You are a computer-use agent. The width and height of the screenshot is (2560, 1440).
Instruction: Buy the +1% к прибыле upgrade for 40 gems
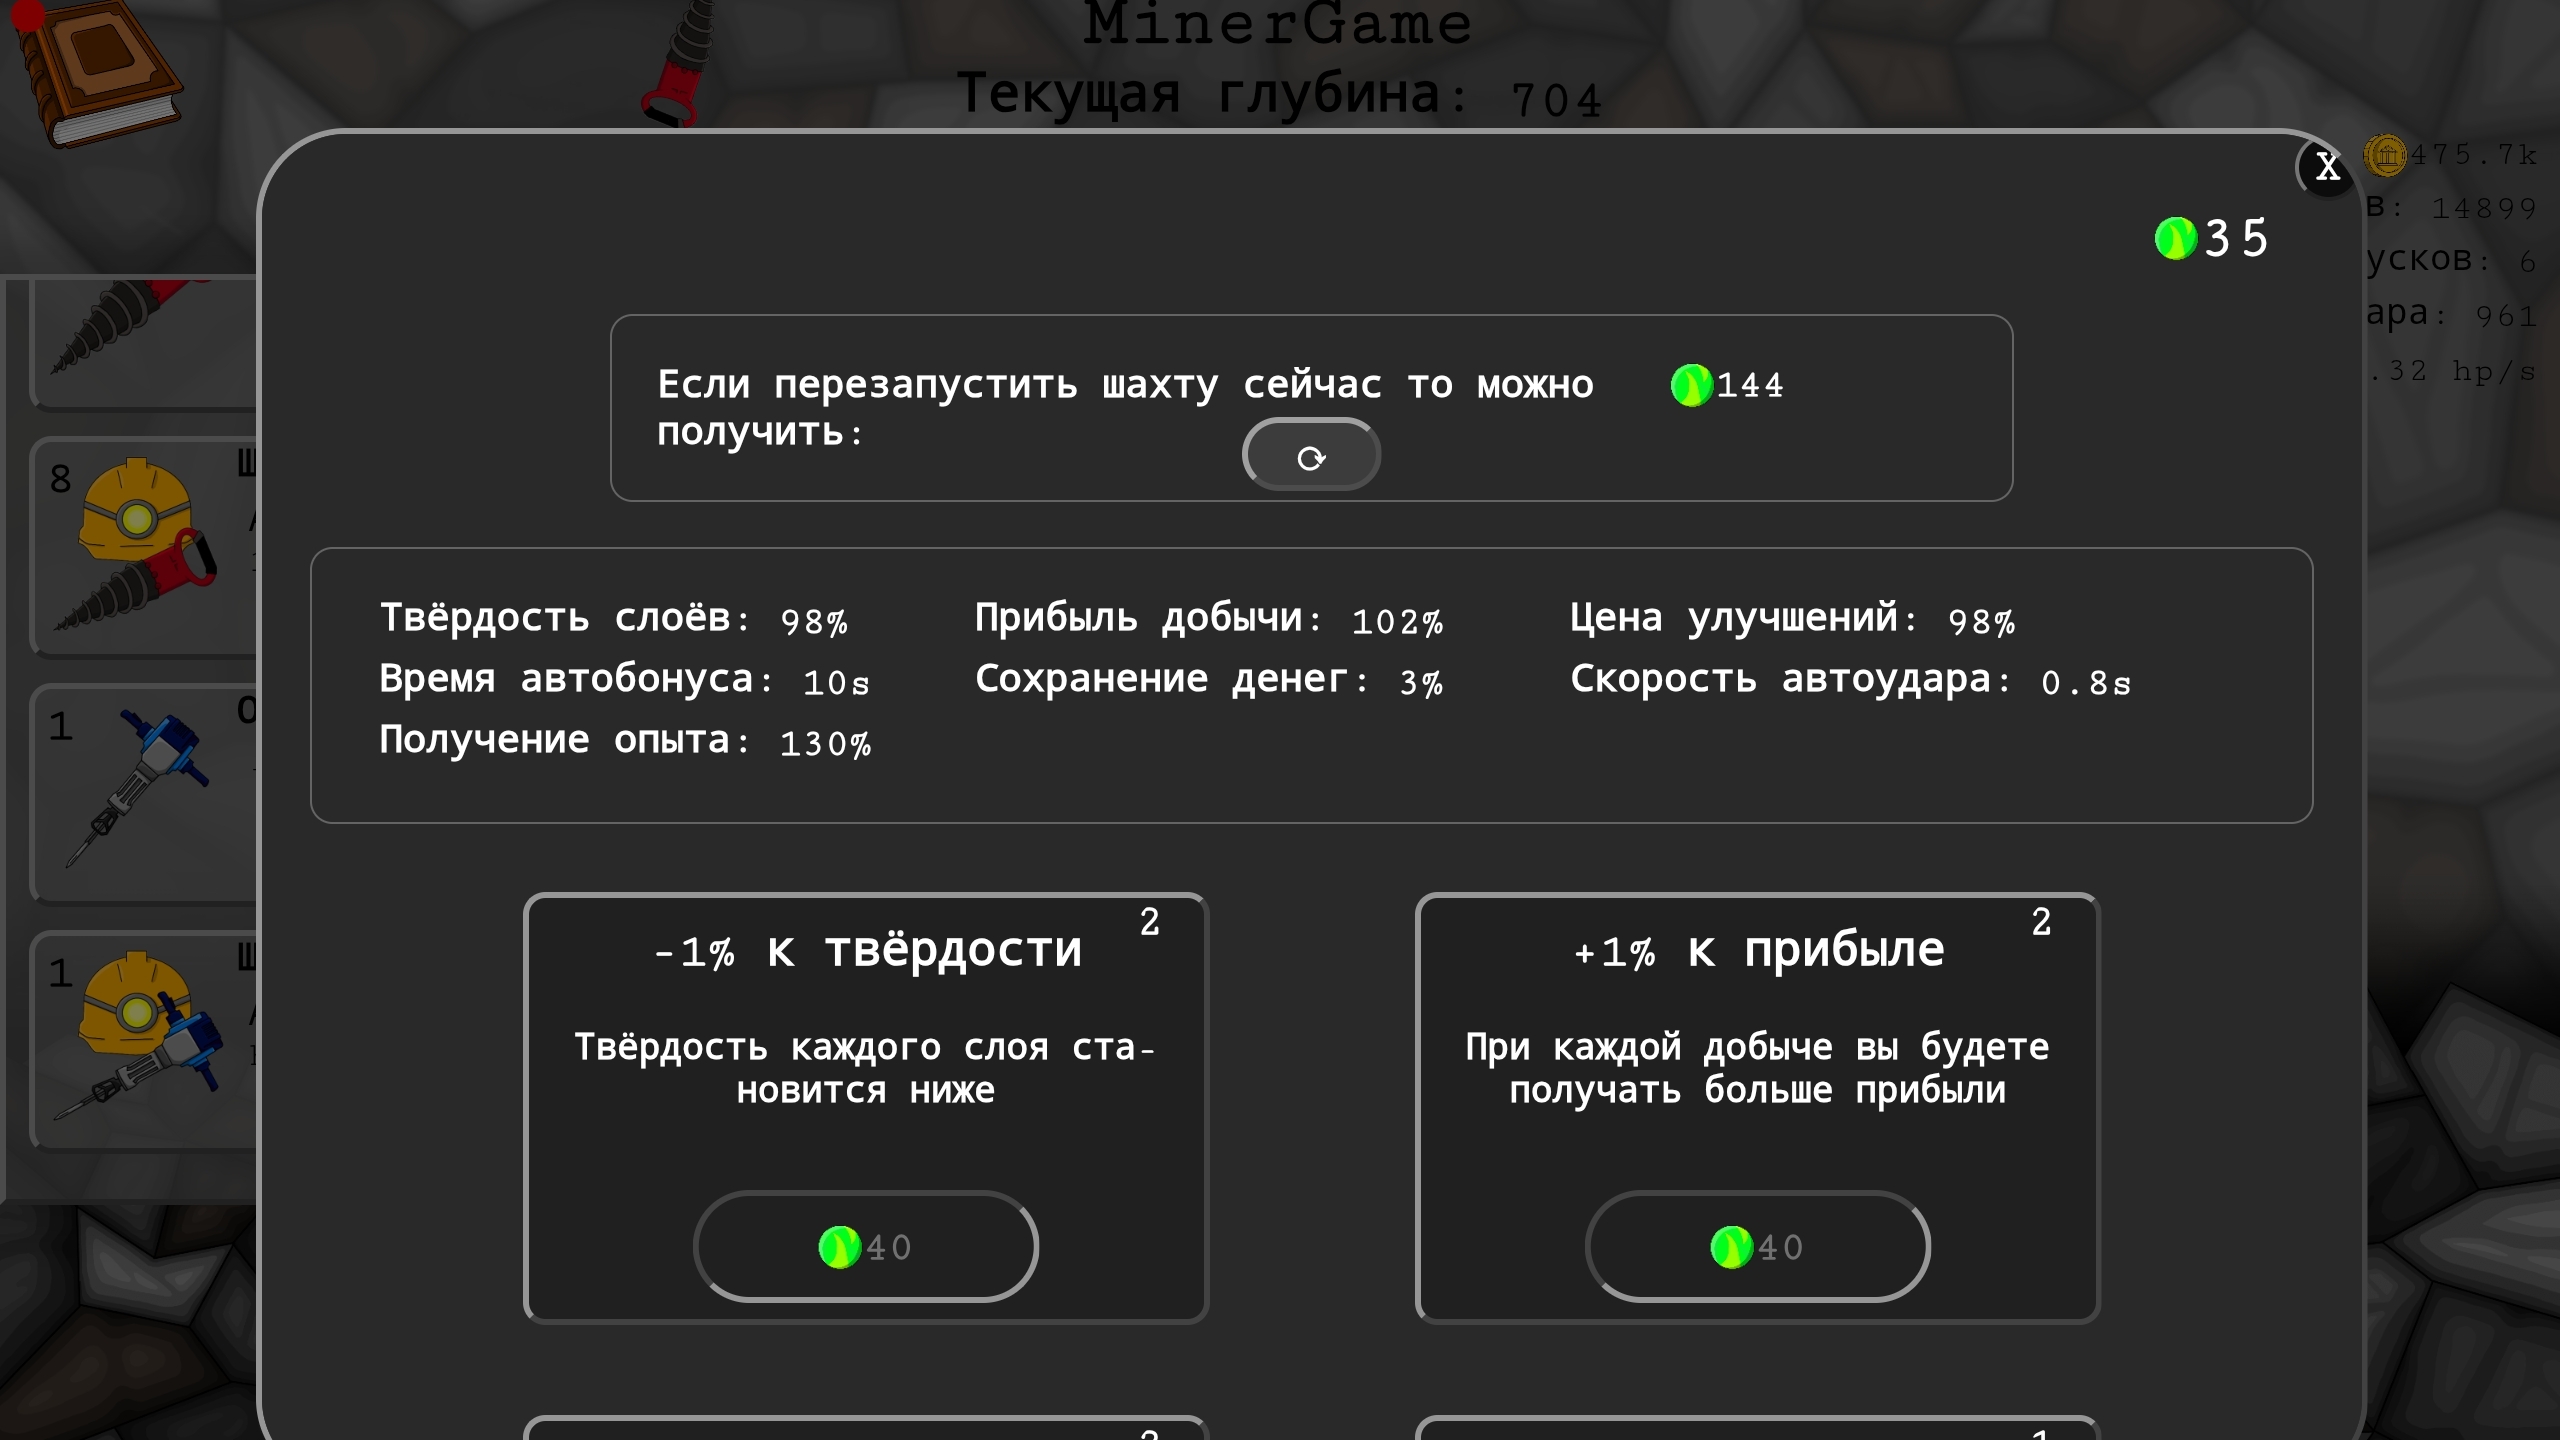(x=1757, y=1246)
